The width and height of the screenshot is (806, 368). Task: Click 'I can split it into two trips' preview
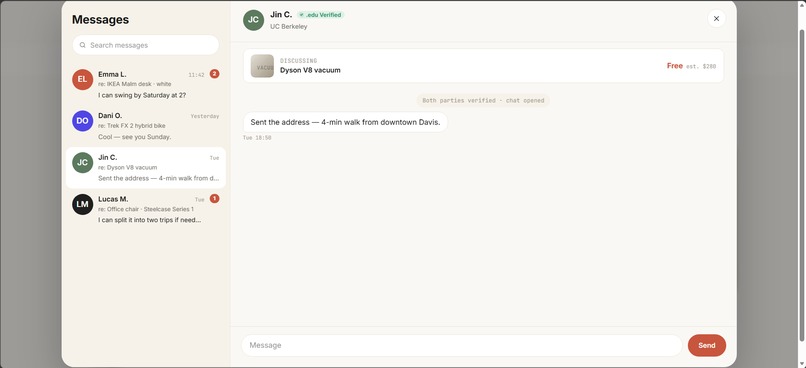coord(150,220)
